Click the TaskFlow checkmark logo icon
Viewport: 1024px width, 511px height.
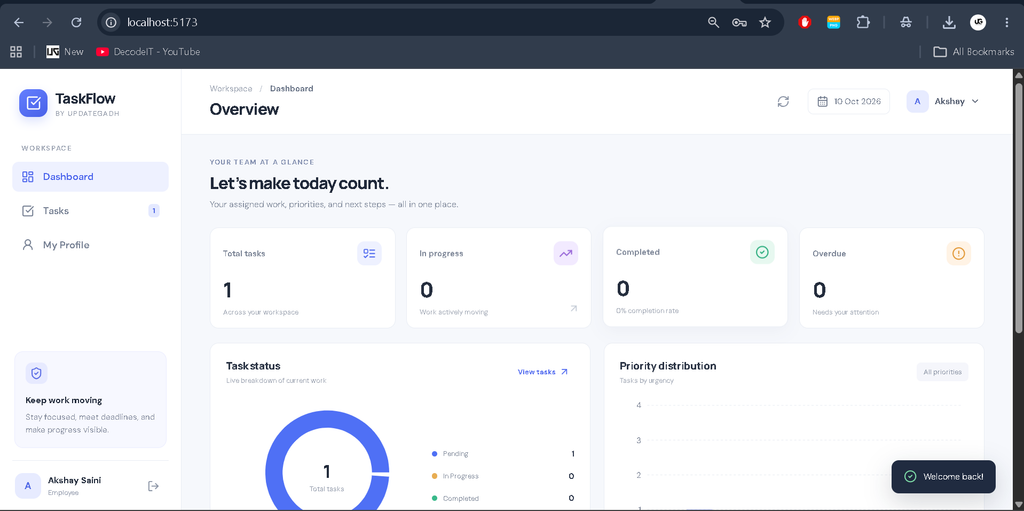(33, 103)
